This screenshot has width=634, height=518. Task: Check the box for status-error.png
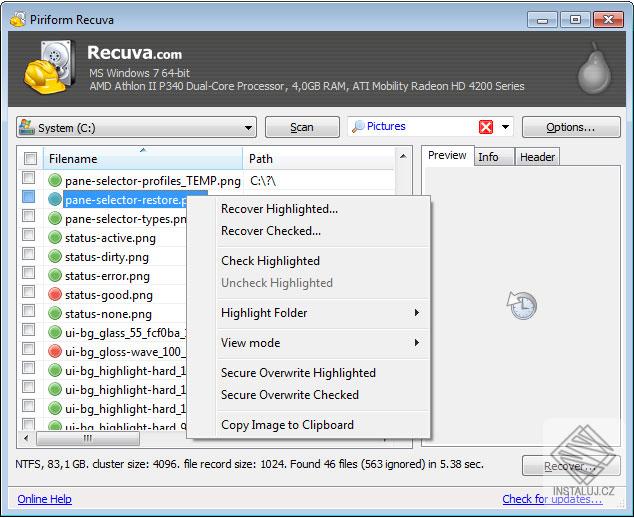tap(28, 273)
